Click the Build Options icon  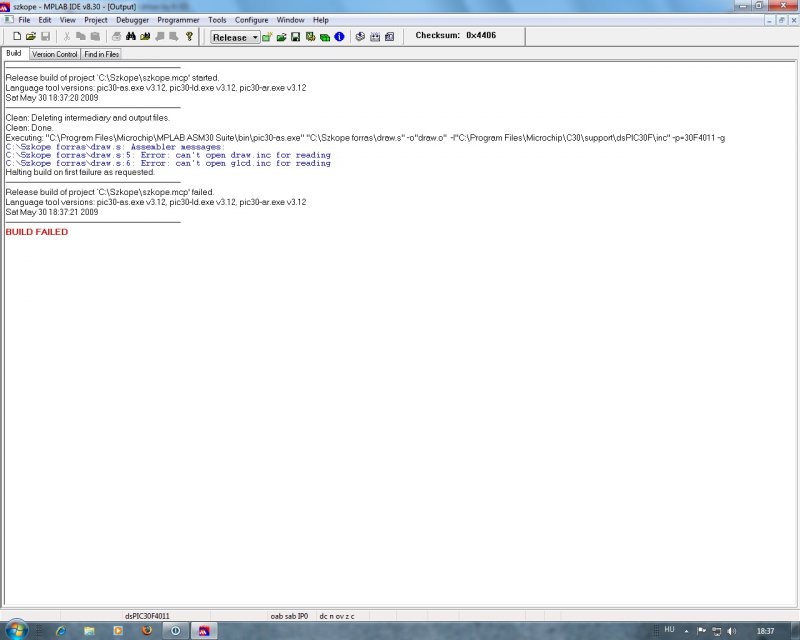pyautogui.click(x=310, y=37)
